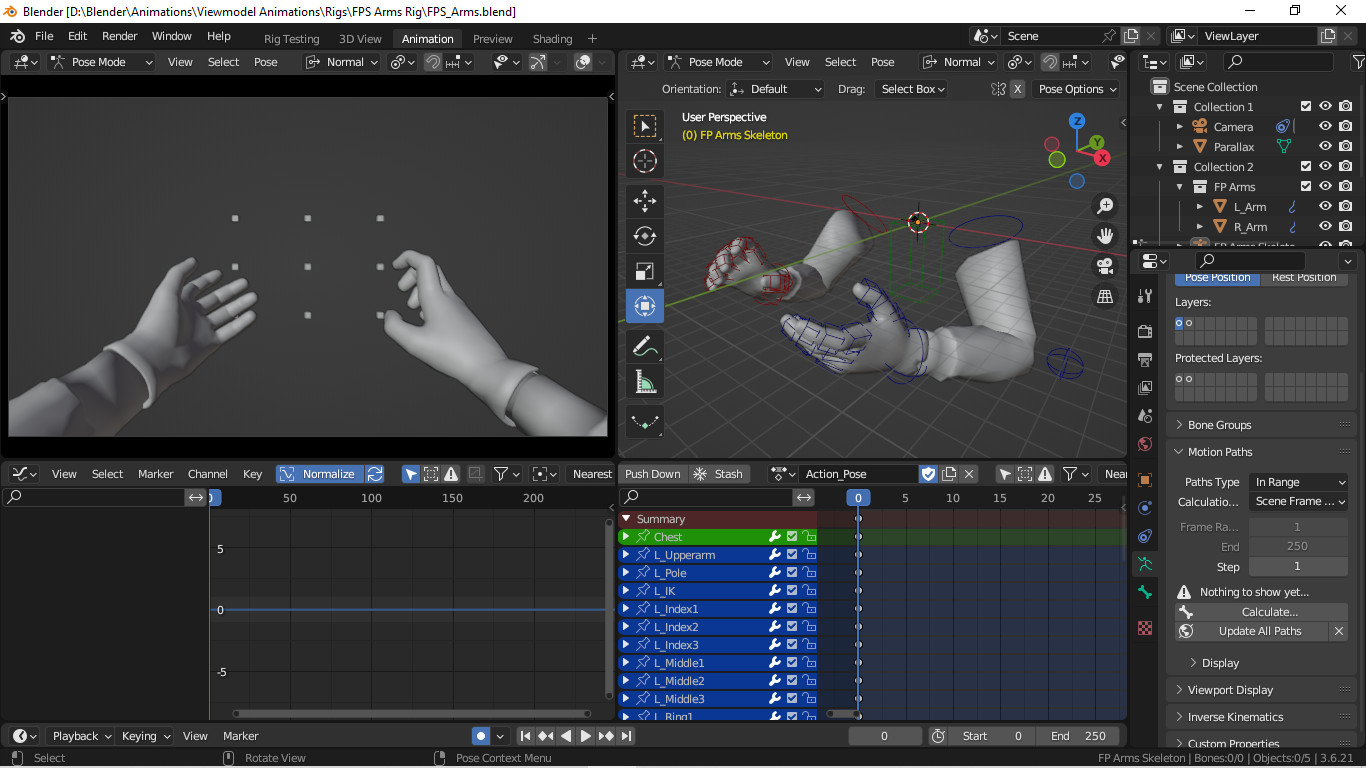Click the Step value field
1366x768 pixels.
(x=1298, y=566)
